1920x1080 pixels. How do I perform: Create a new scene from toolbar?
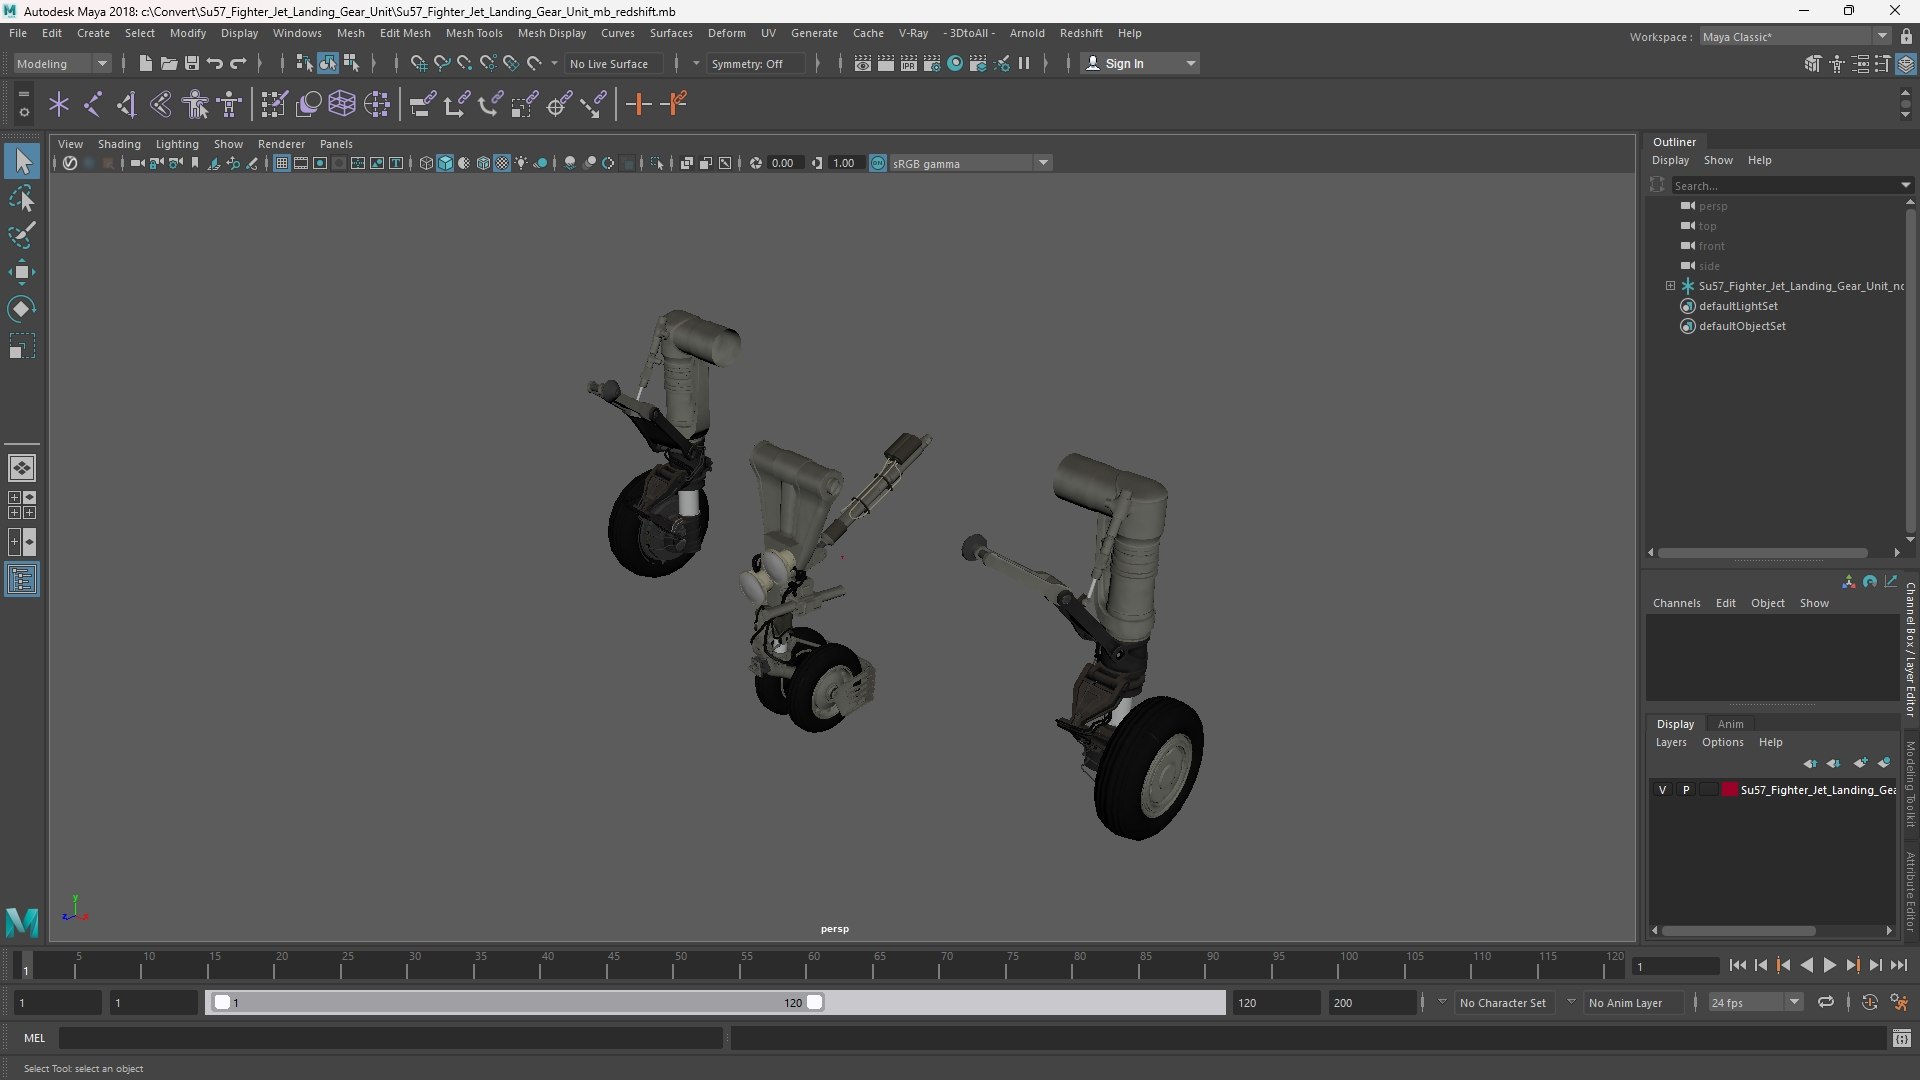pos(145,63)
